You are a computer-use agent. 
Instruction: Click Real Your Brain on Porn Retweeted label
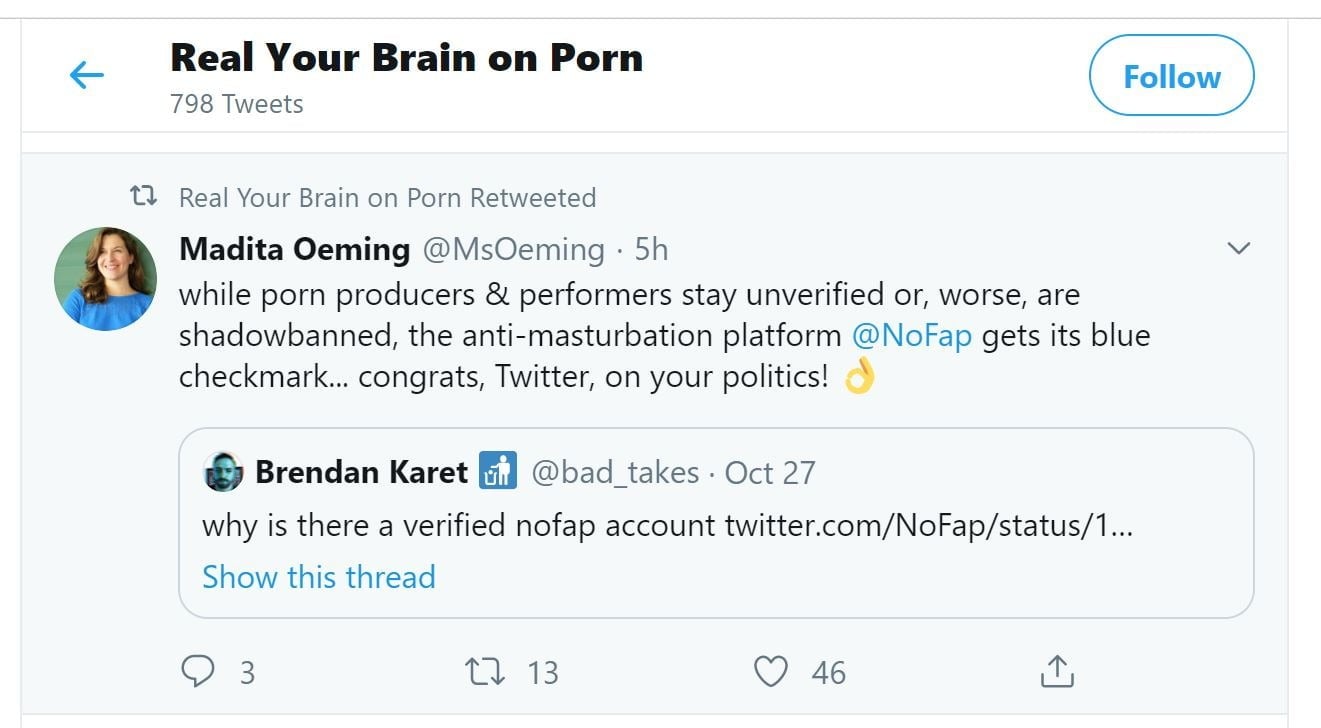(x=387, y=198)
